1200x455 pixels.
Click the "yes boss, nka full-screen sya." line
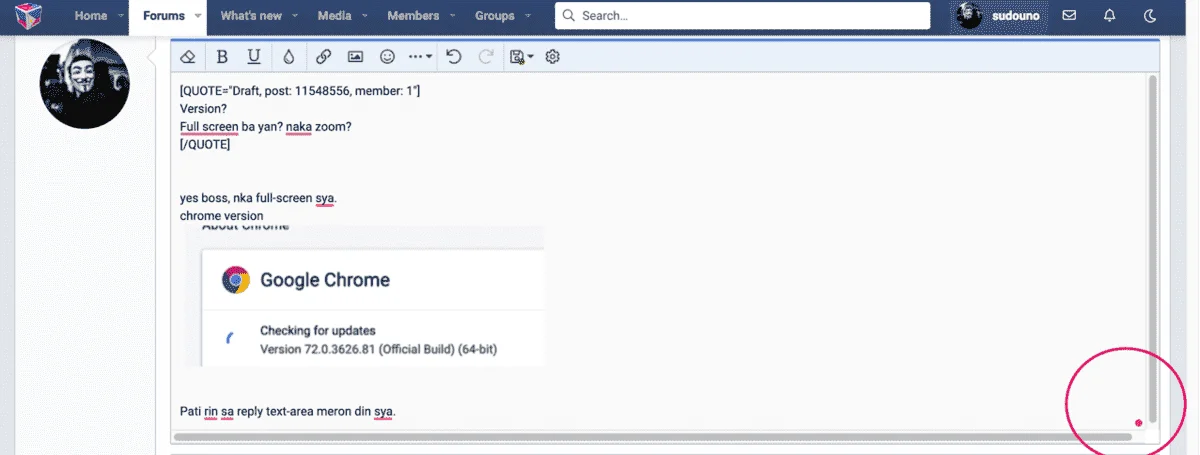point(258,198)
